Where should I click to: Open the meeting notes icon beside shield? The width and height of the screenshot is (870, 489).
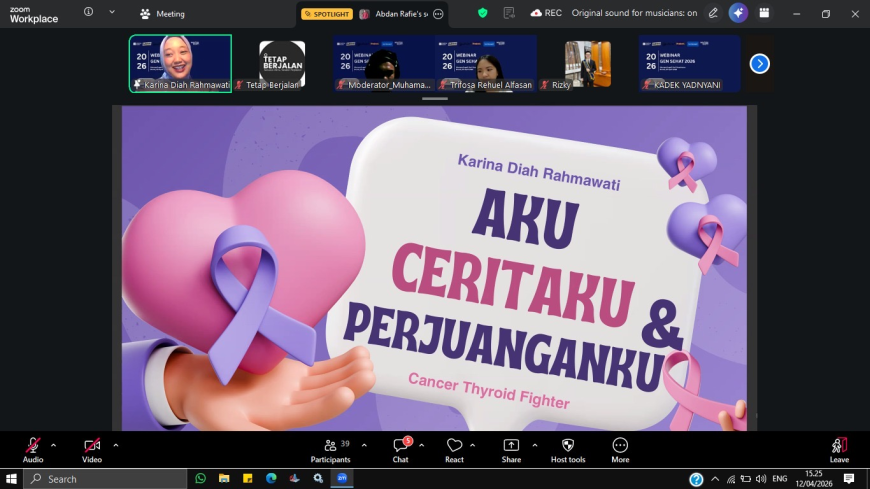click(509, 13)
